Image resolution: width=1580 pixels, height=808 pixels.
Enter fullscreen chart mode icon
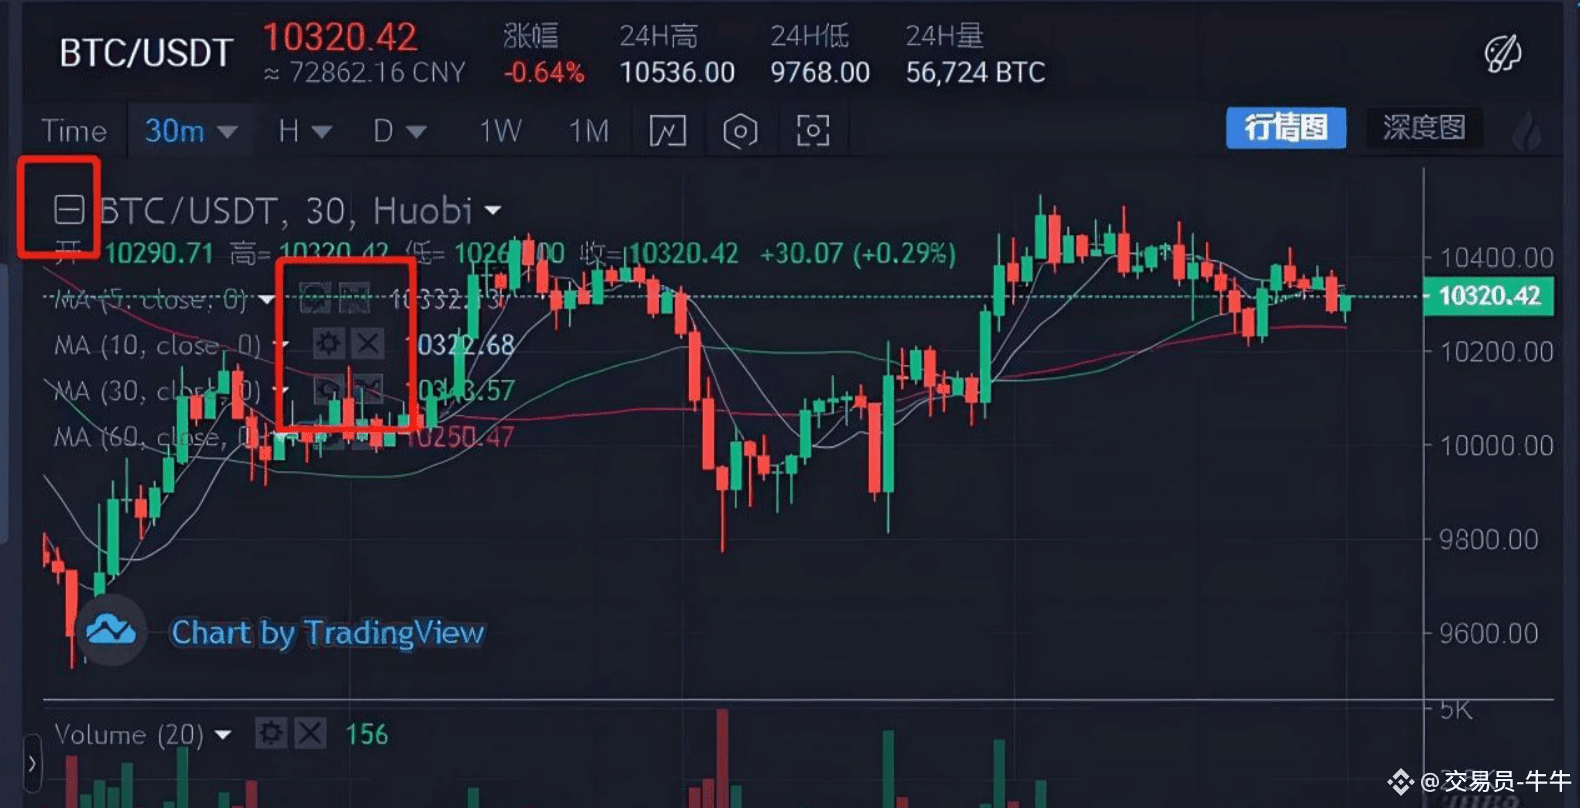(x=813, y=131)
